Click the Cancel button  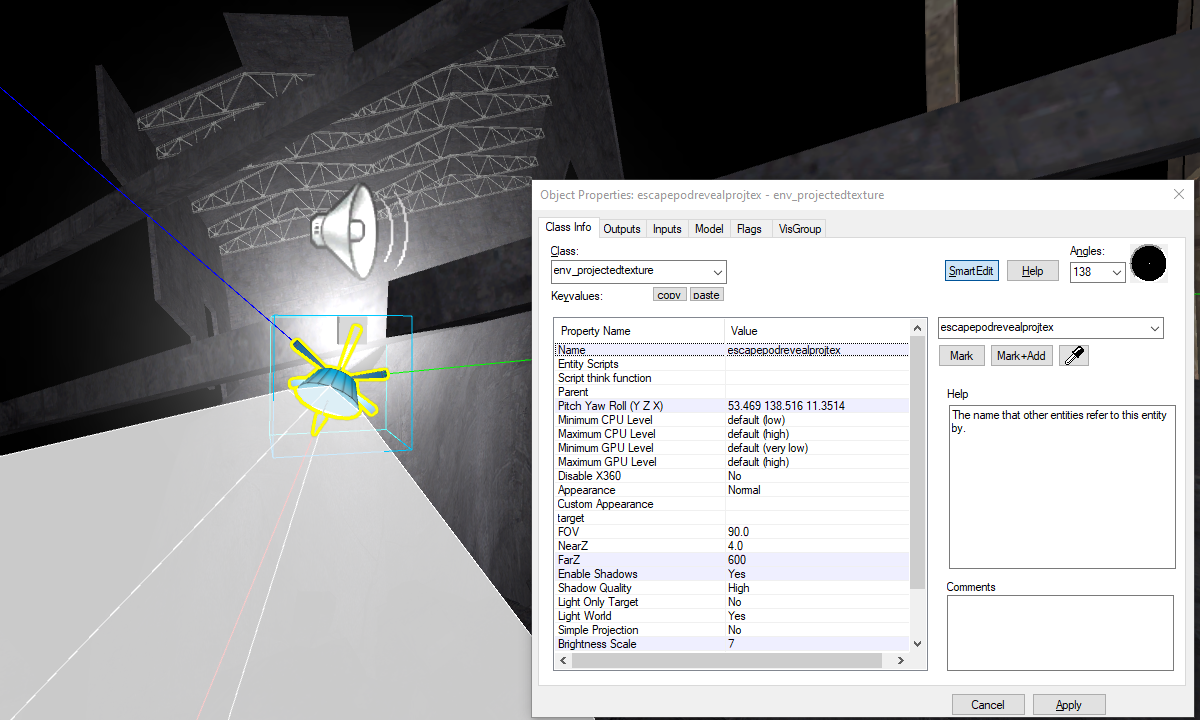[988, 704]
